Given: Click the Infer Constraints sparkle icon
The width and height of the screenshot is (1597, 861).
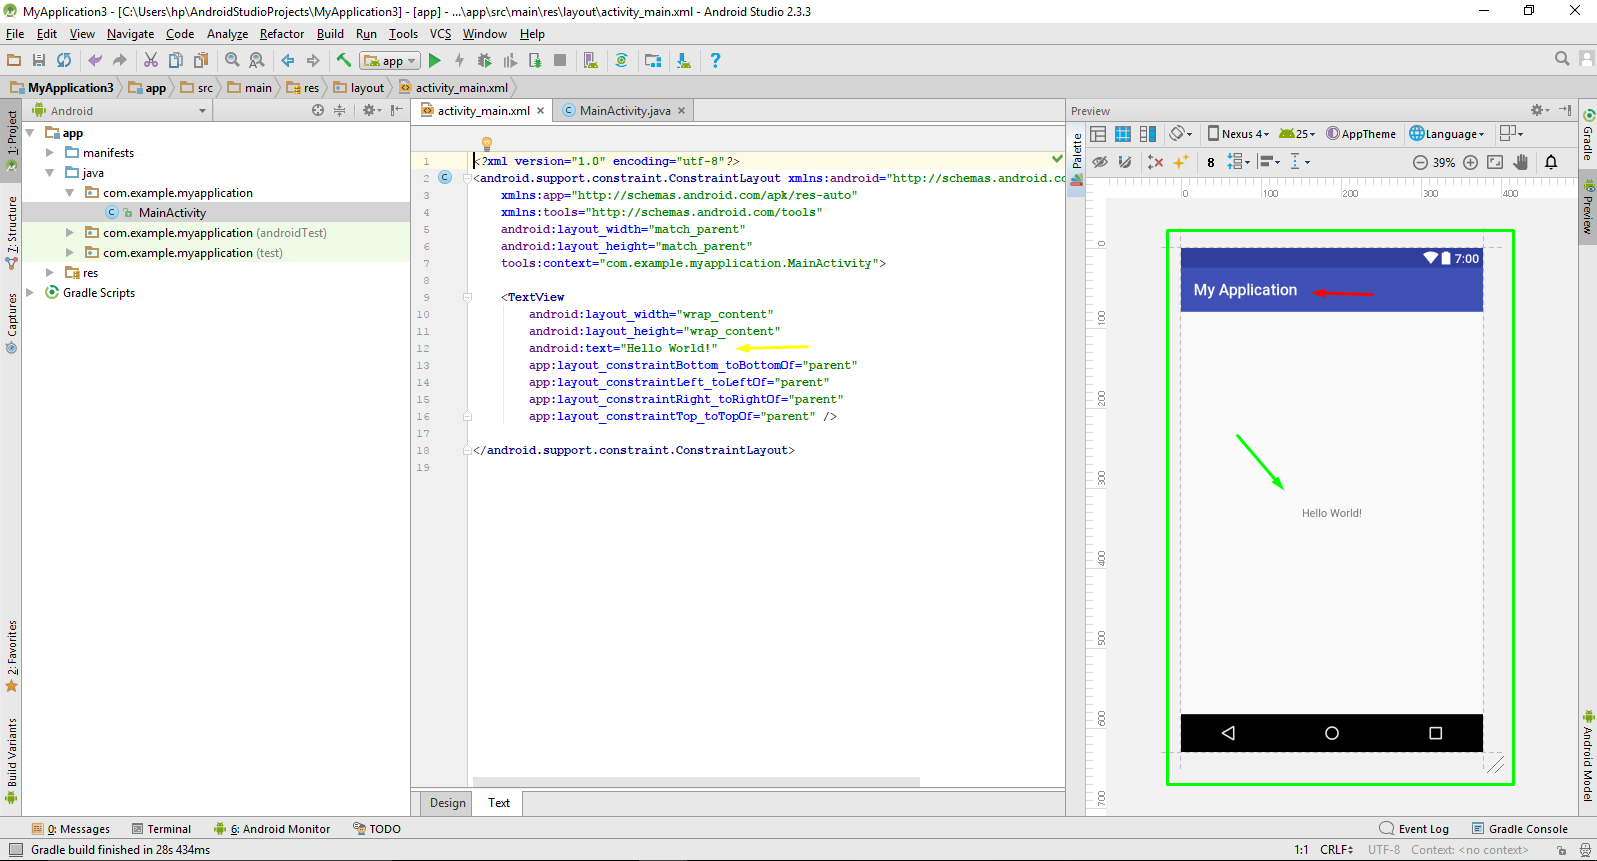Looking at the screenshot, I should point(1181,162).
